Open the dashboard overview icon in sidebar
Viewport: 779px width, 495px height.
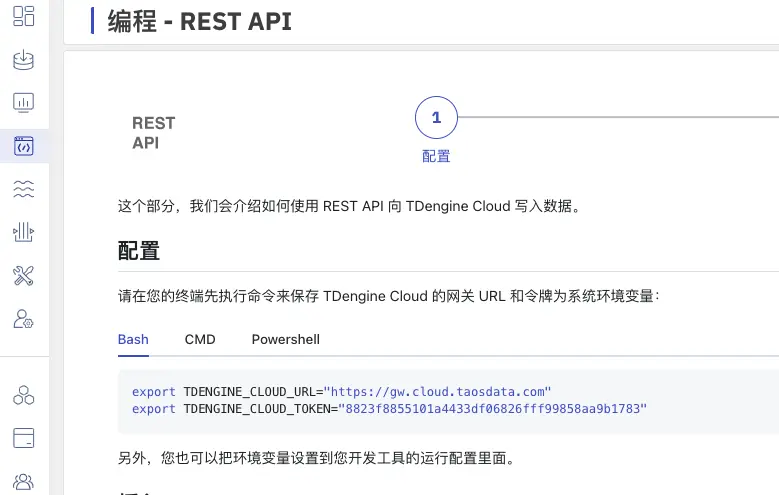[24, 16]
